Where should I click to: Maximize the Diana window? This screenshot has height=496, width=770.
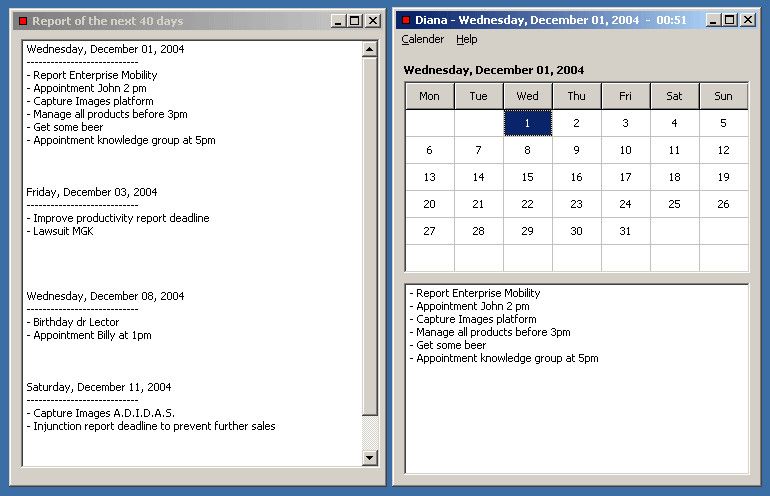click(x=730, y=20)
